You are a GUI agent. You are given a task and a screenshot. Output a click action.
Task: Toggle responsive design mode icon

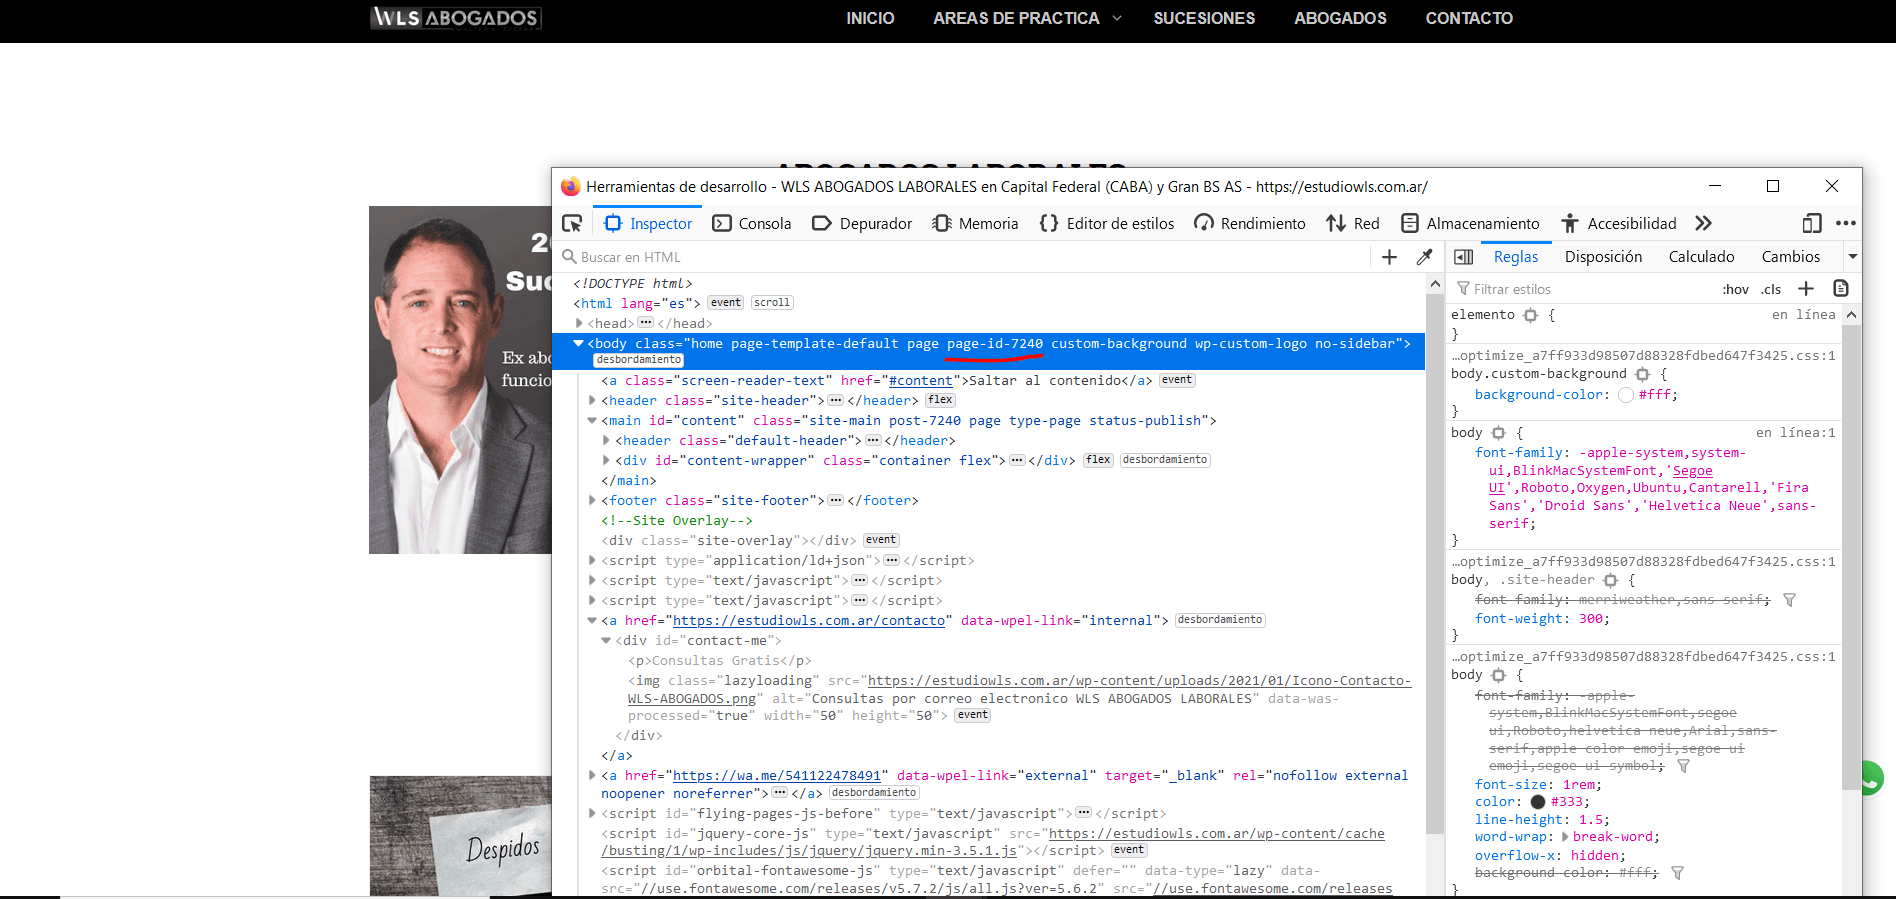point(1812,223)
